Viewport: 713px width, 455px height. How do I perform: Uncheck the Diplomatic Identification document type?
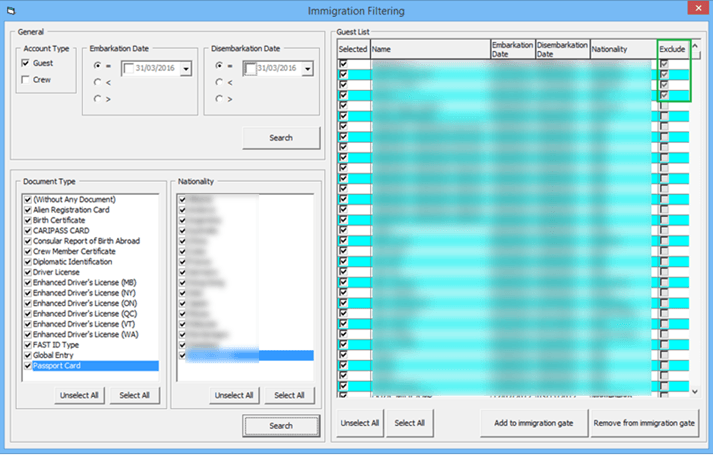click(x=28, y=262)
